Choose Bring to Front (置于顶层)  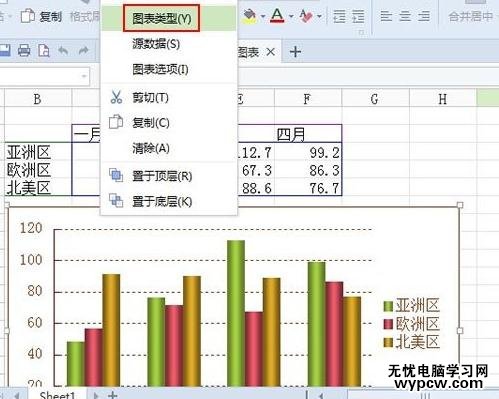click(x=169, y=176)
